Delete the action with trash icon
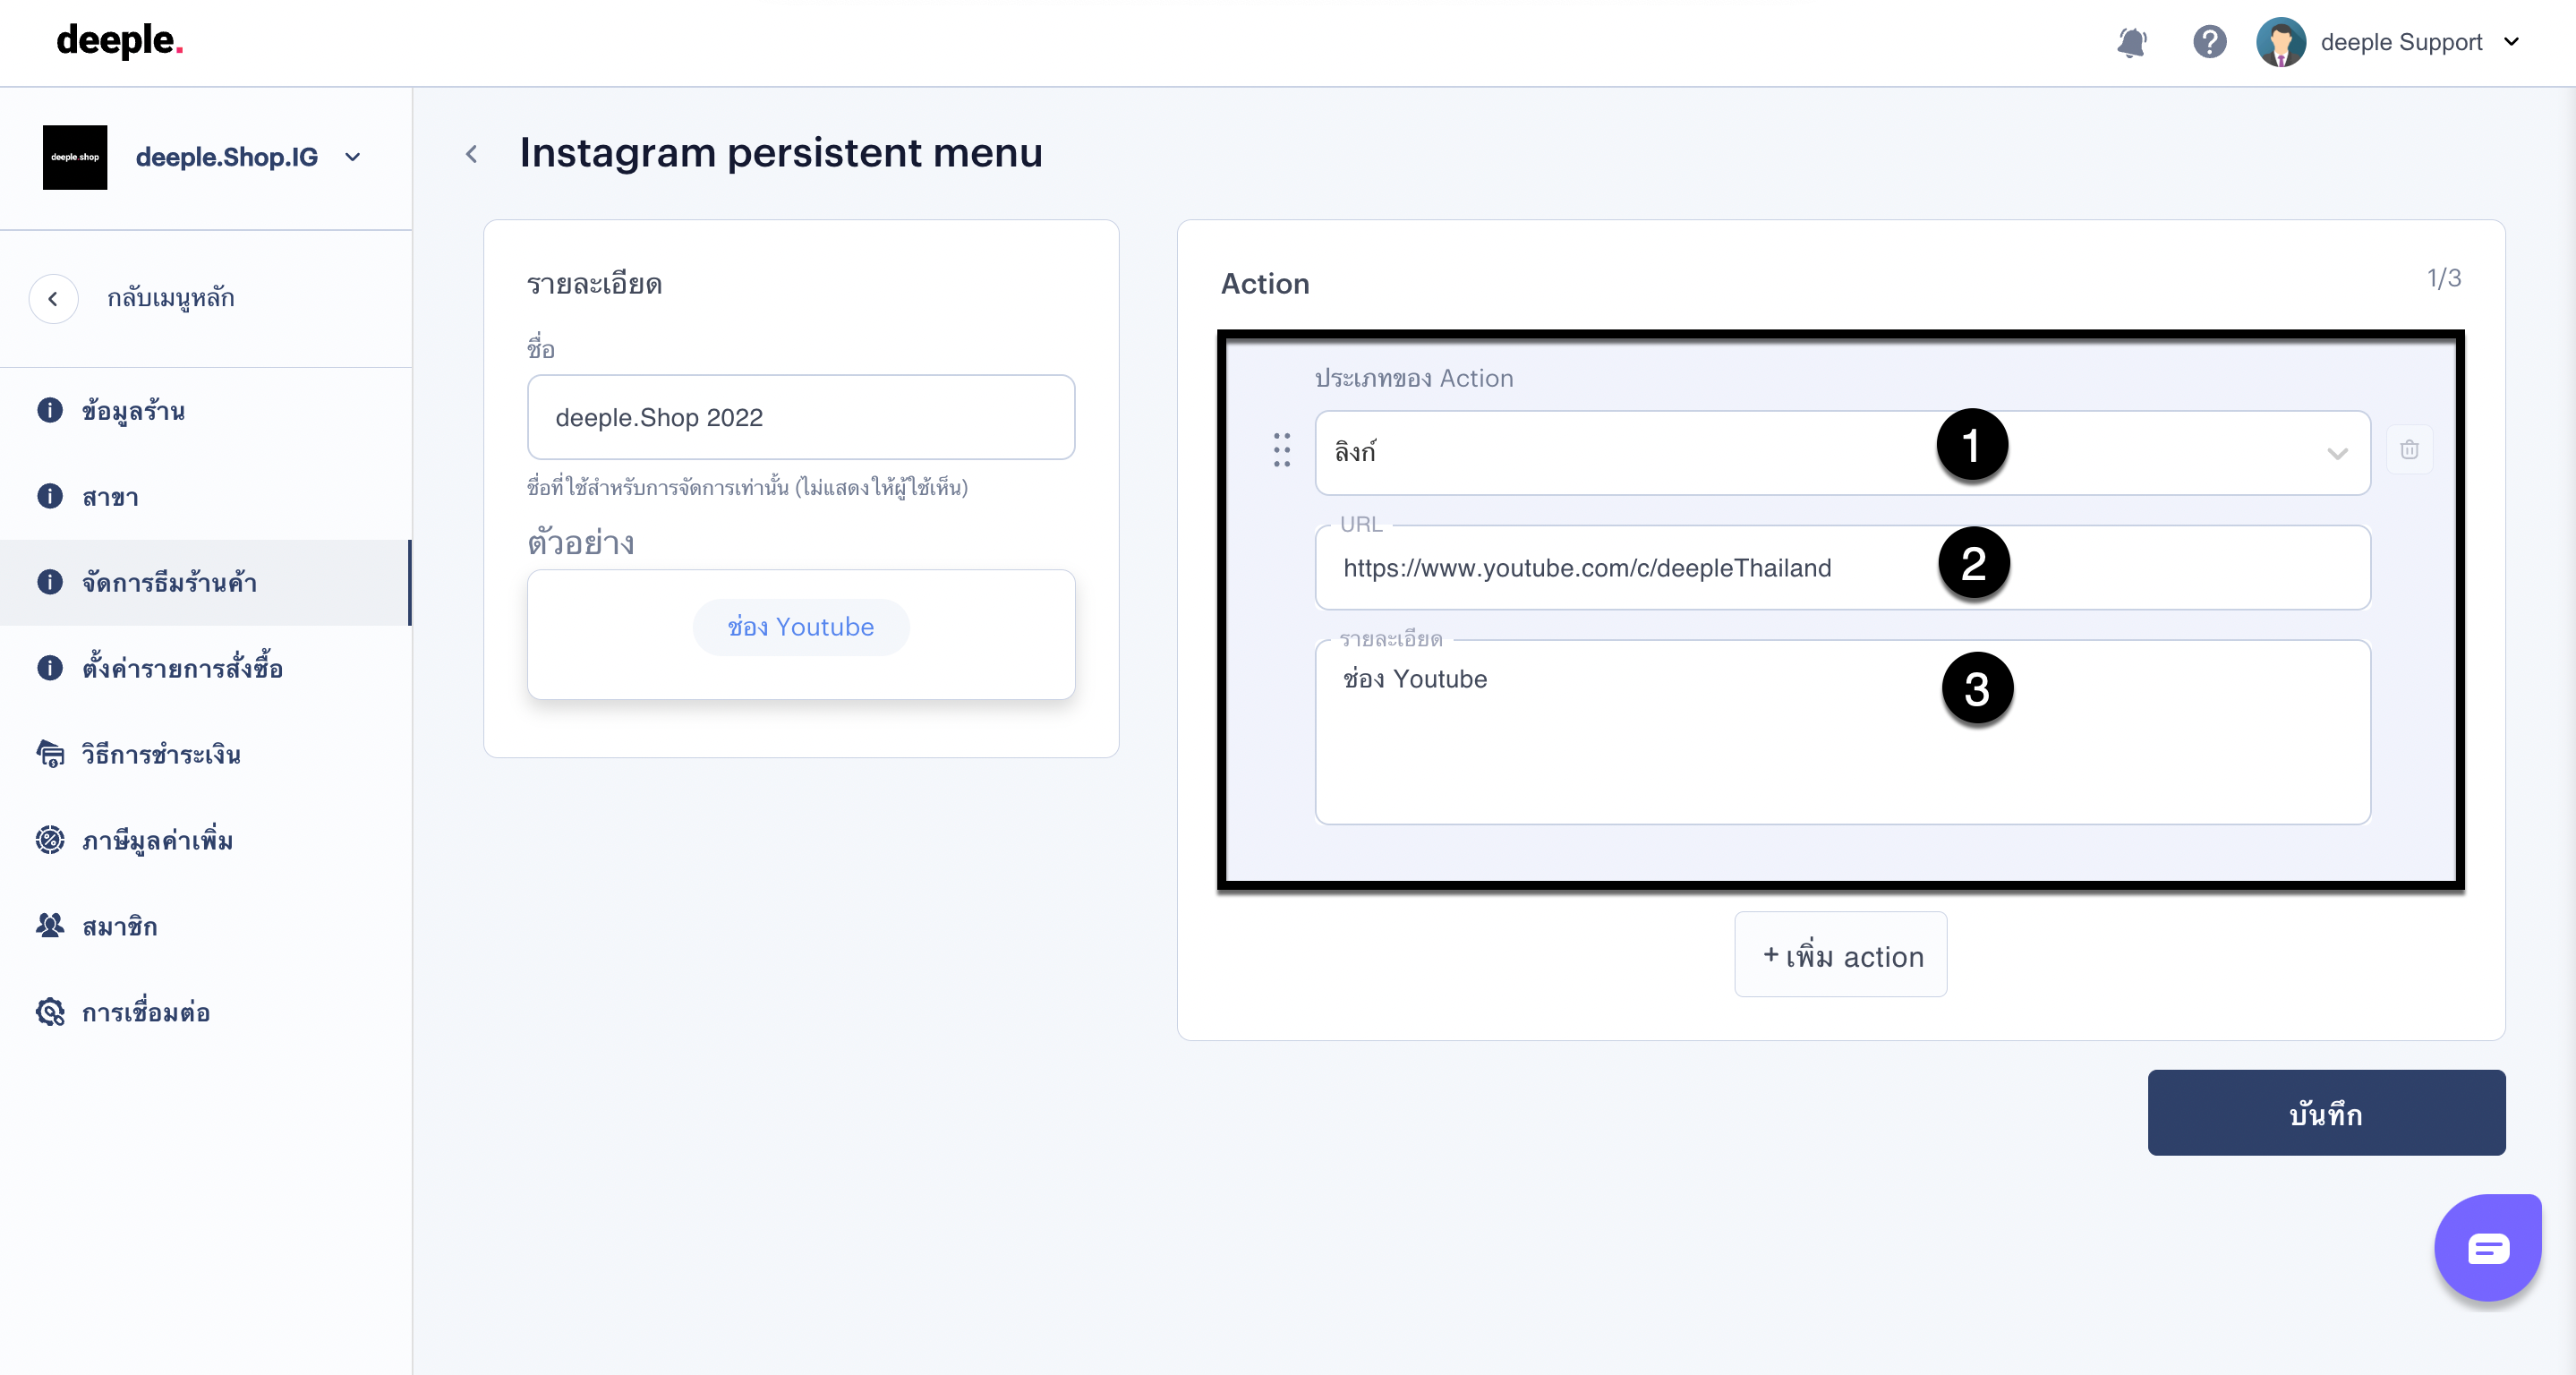The height and width of the screenshot is (1375, 2576). (2409, 450)
